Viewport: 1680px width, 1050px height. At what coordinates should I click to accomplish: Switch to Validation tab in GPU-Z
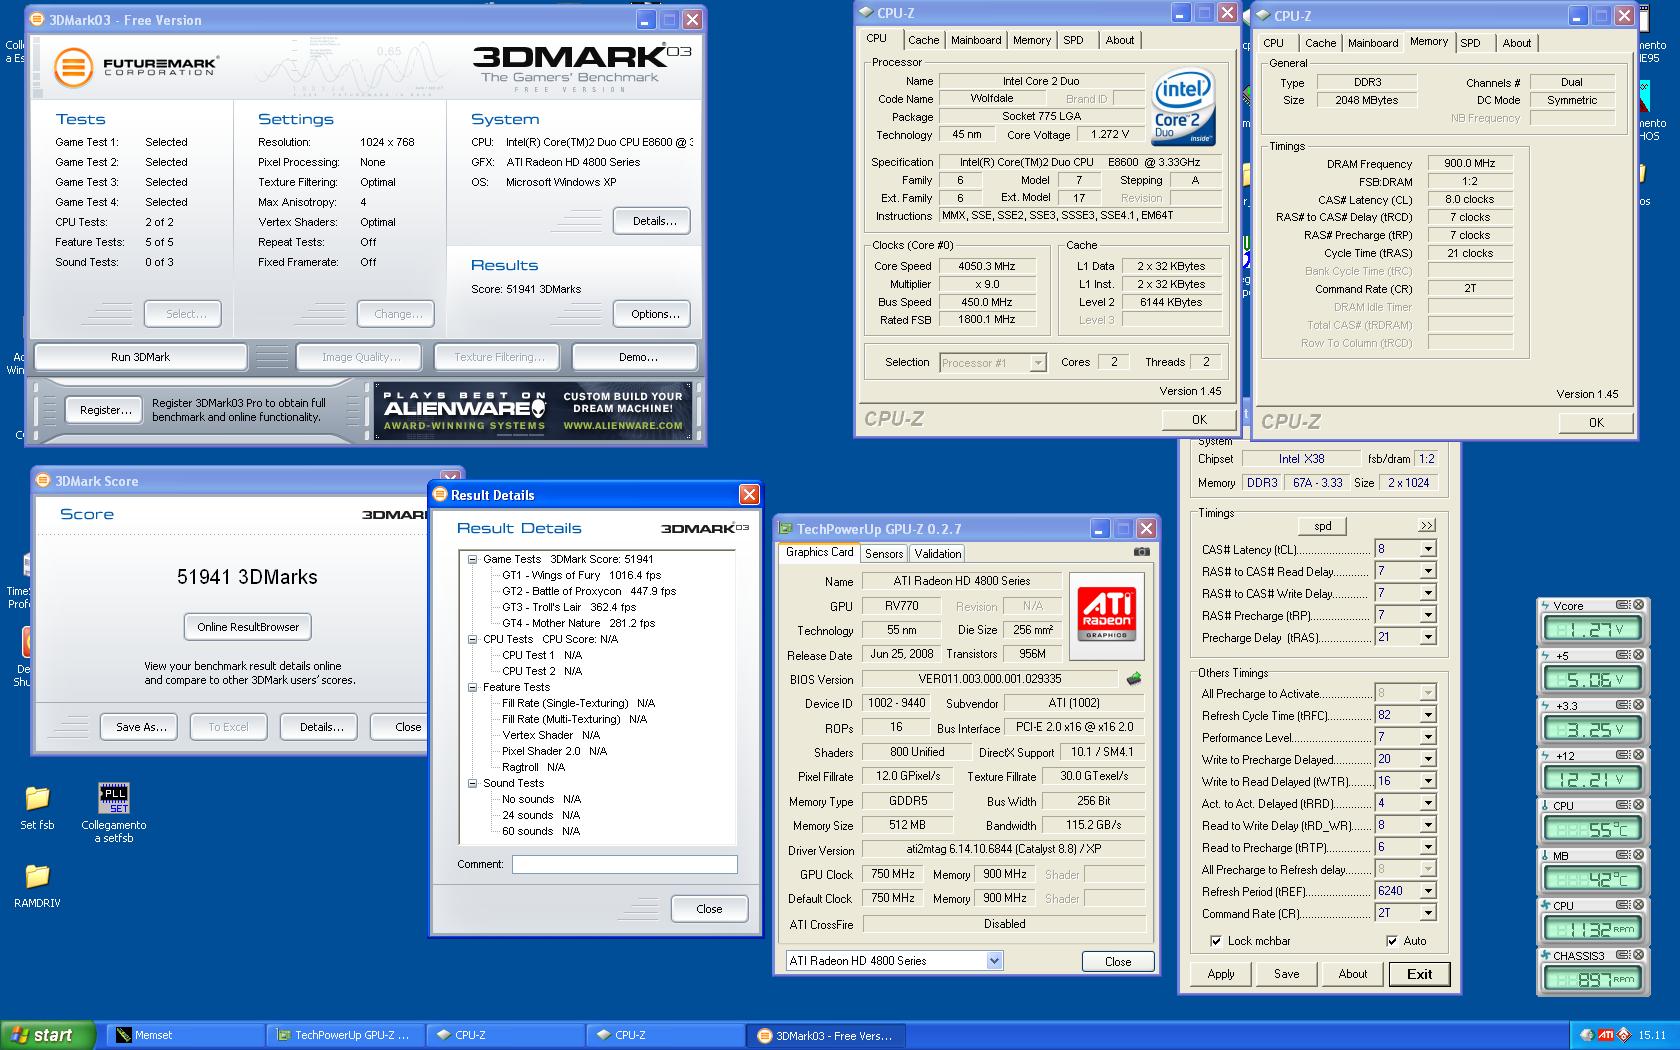click(937, 553)
